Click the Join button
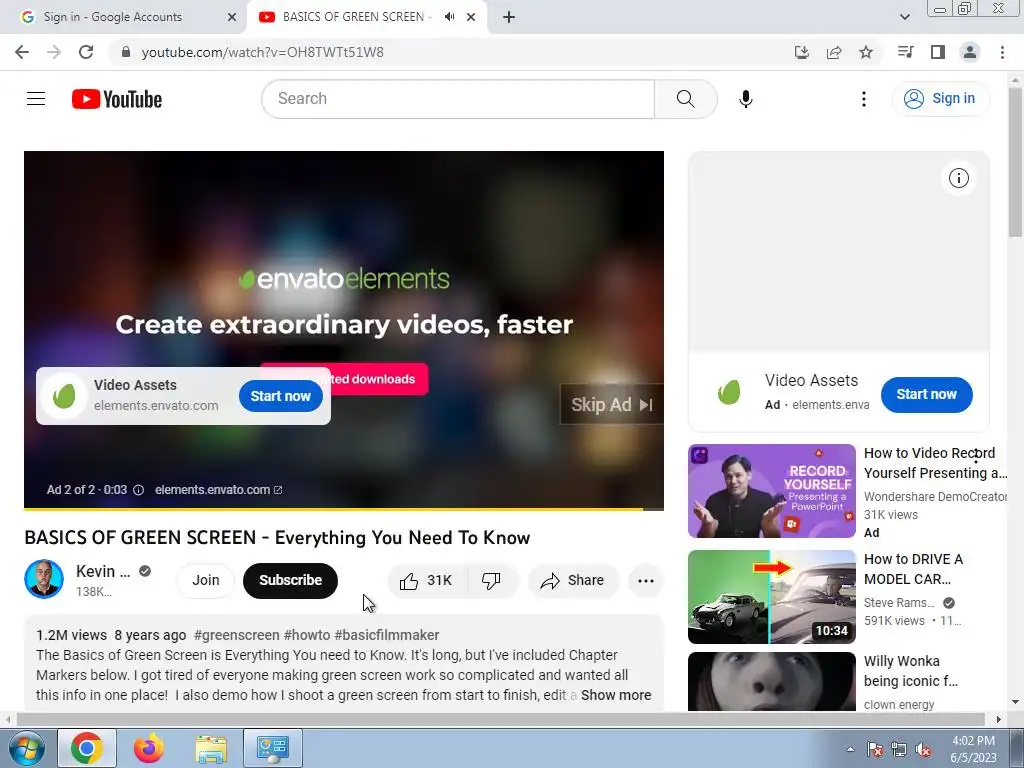 coord(206,581)
